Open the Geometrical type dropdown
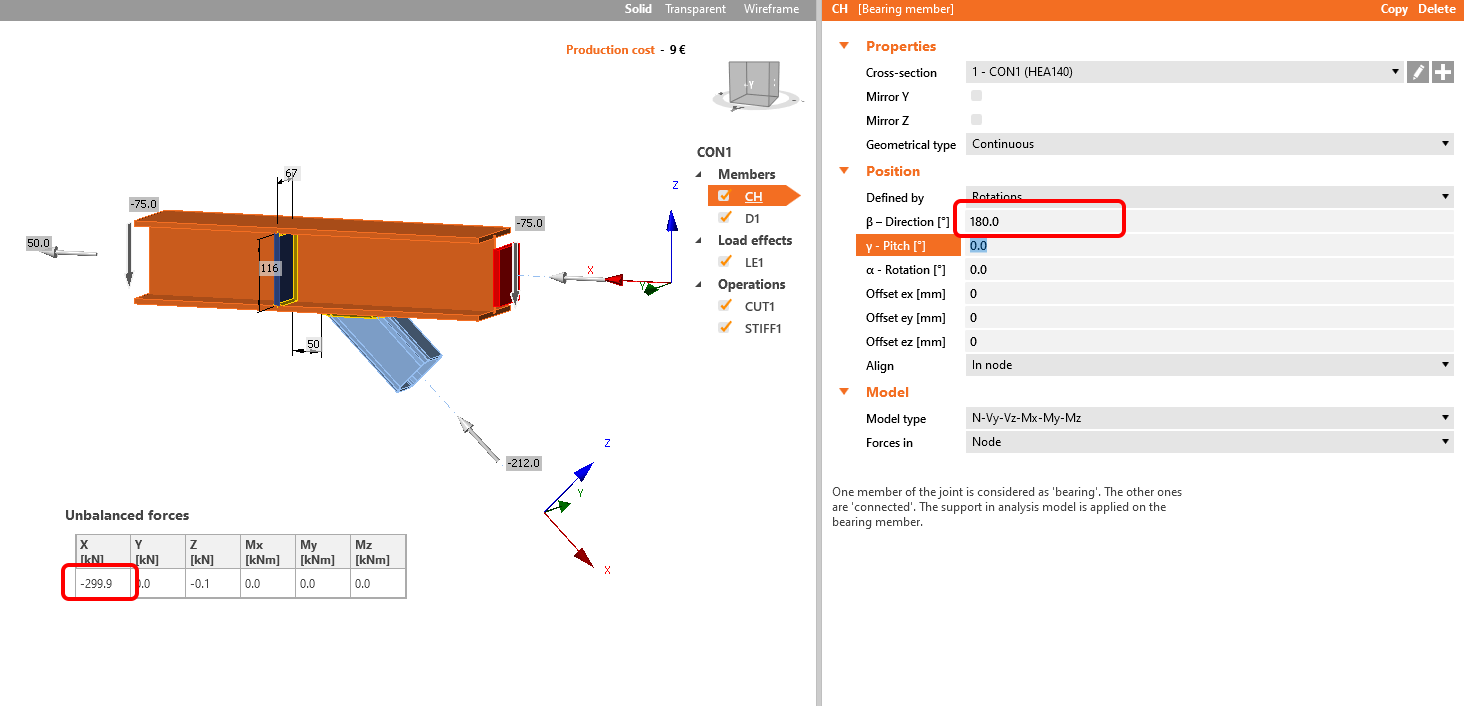The height and width of the screenshot is (706, 1464). pos(1209,144)
